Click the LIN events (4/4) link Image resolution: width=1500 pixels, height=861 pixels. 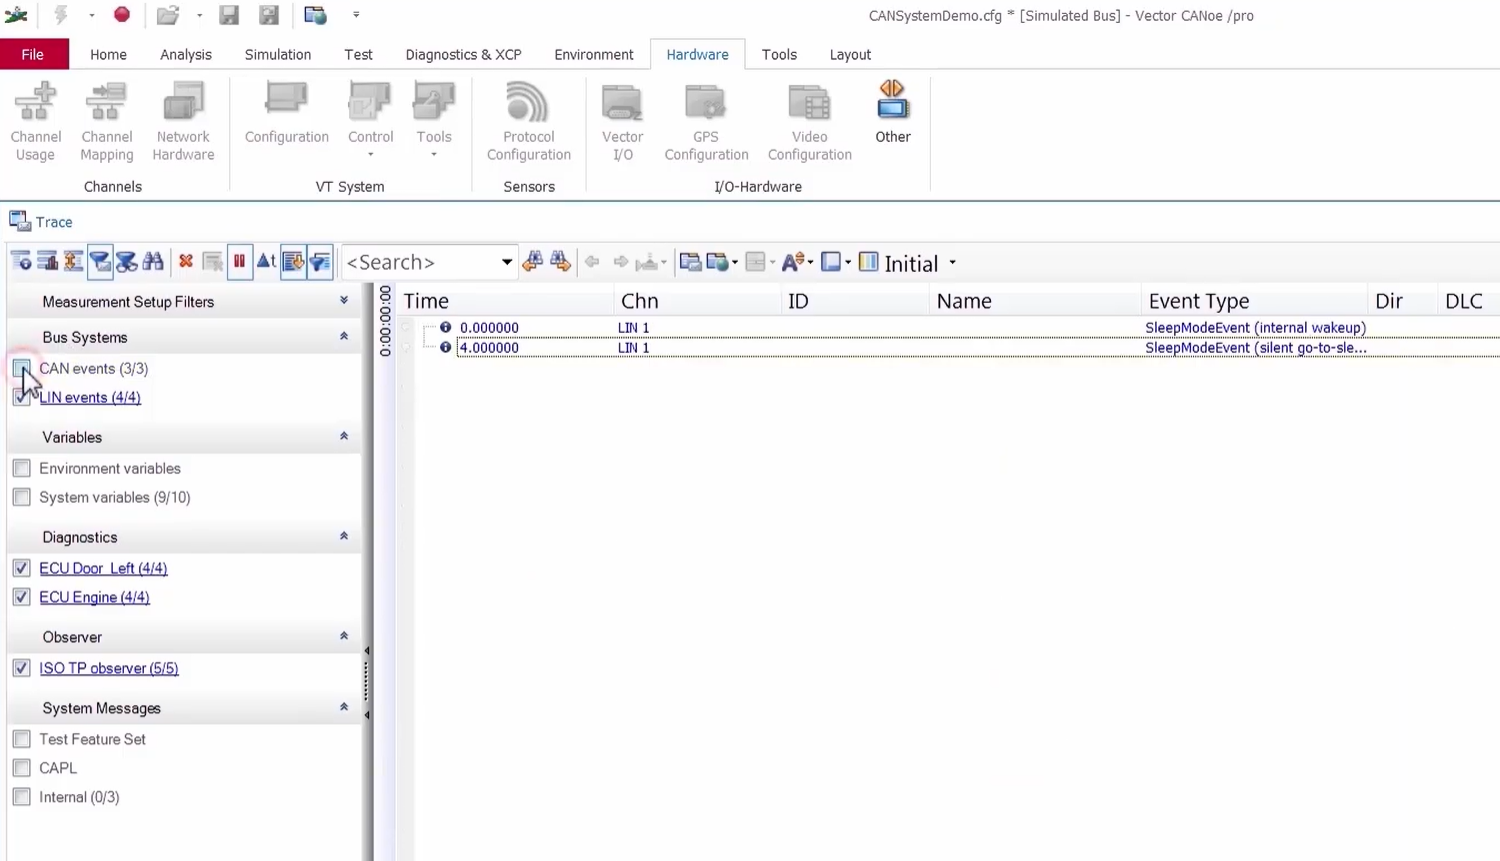coord(90,397)
